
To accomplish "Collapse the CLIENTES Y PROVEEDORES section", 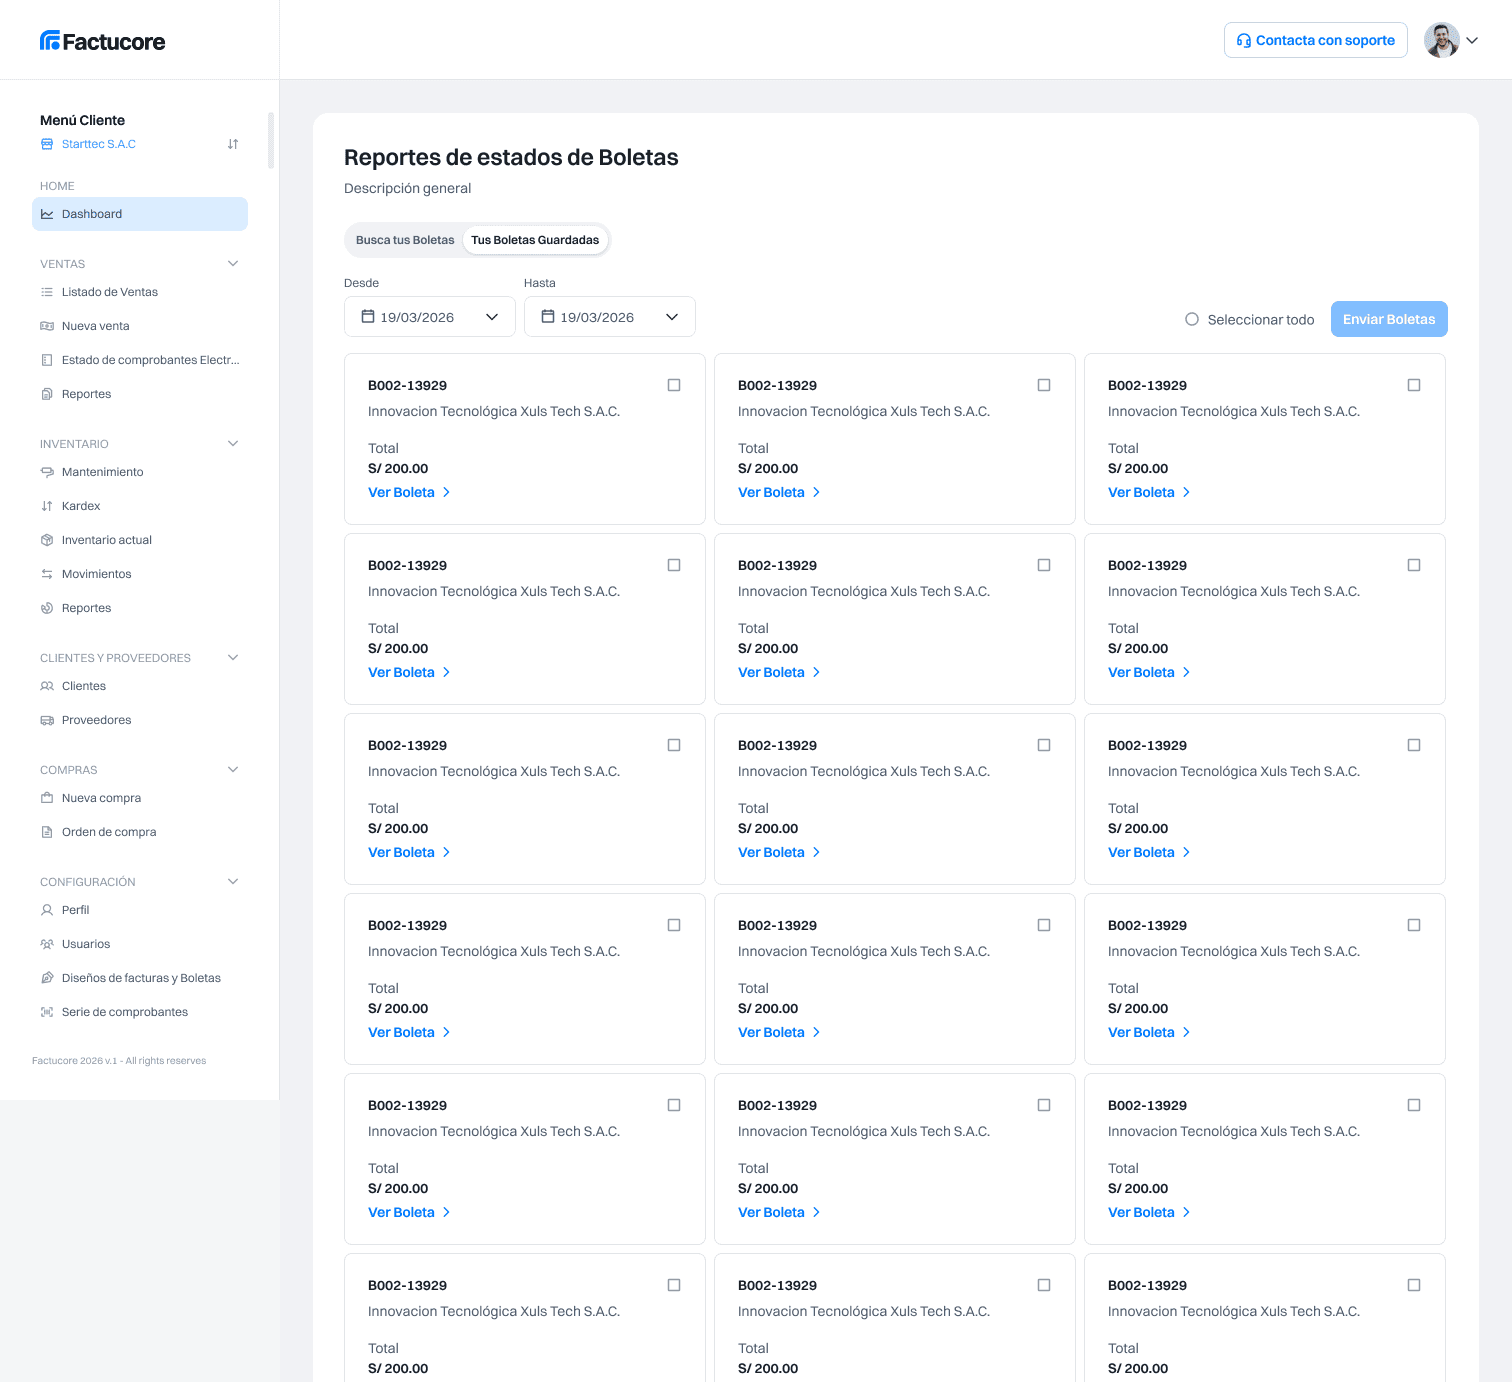I will [x=233, y=658].
